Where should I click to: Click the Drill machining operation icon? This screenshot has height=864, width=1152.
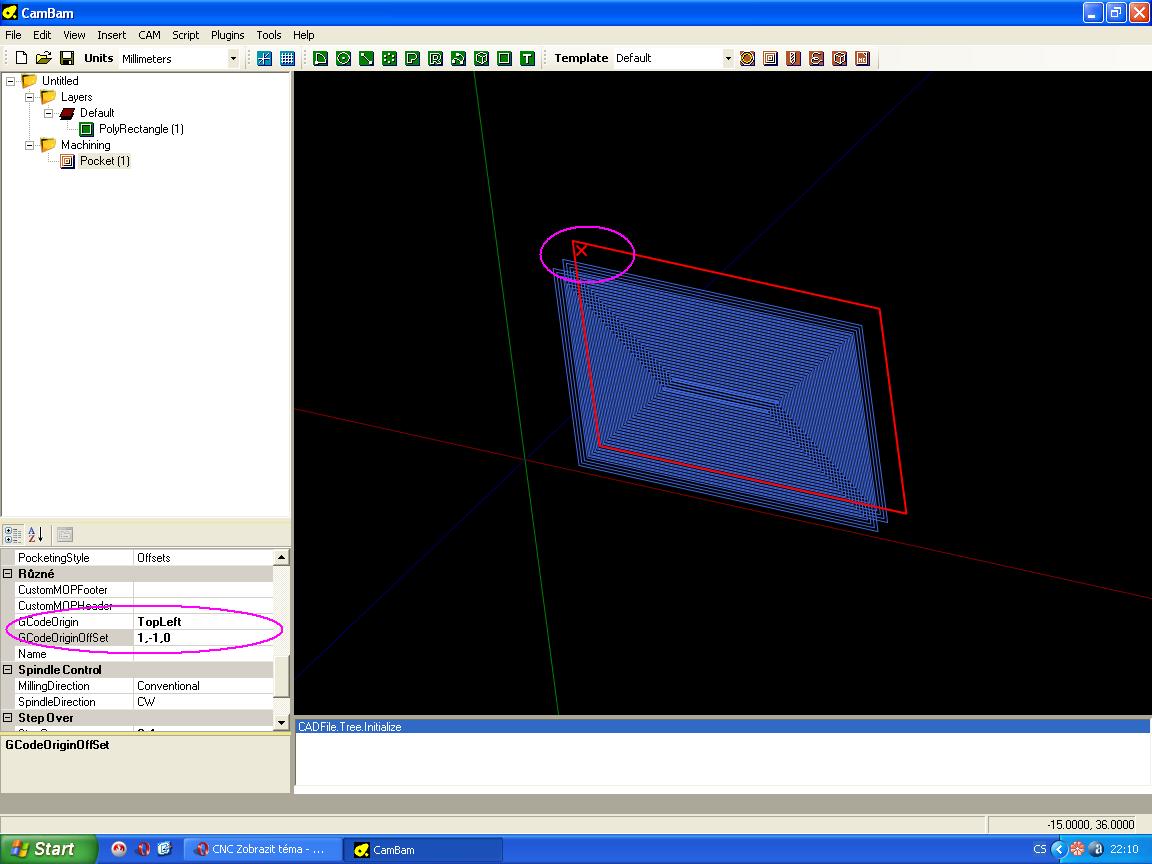pyautogui.click(x=793, y=58)
